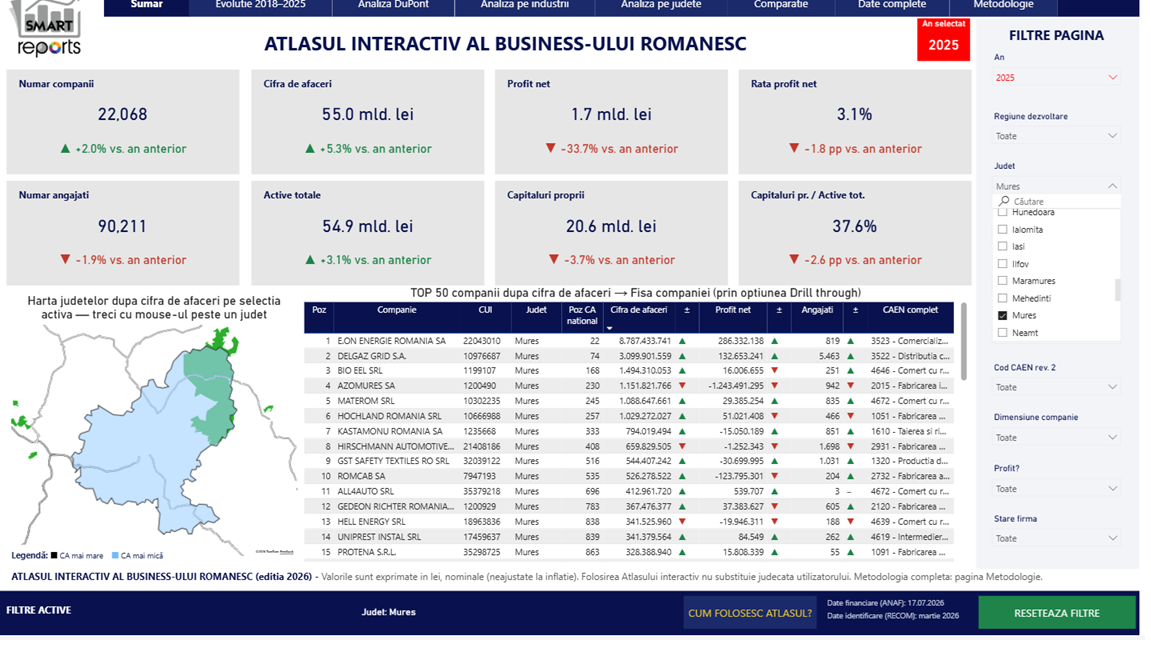Image resolution: width=1151 pixels, height=645 pixels.
Task: Click the Smart Reports logo
Action: pos(49,28)
